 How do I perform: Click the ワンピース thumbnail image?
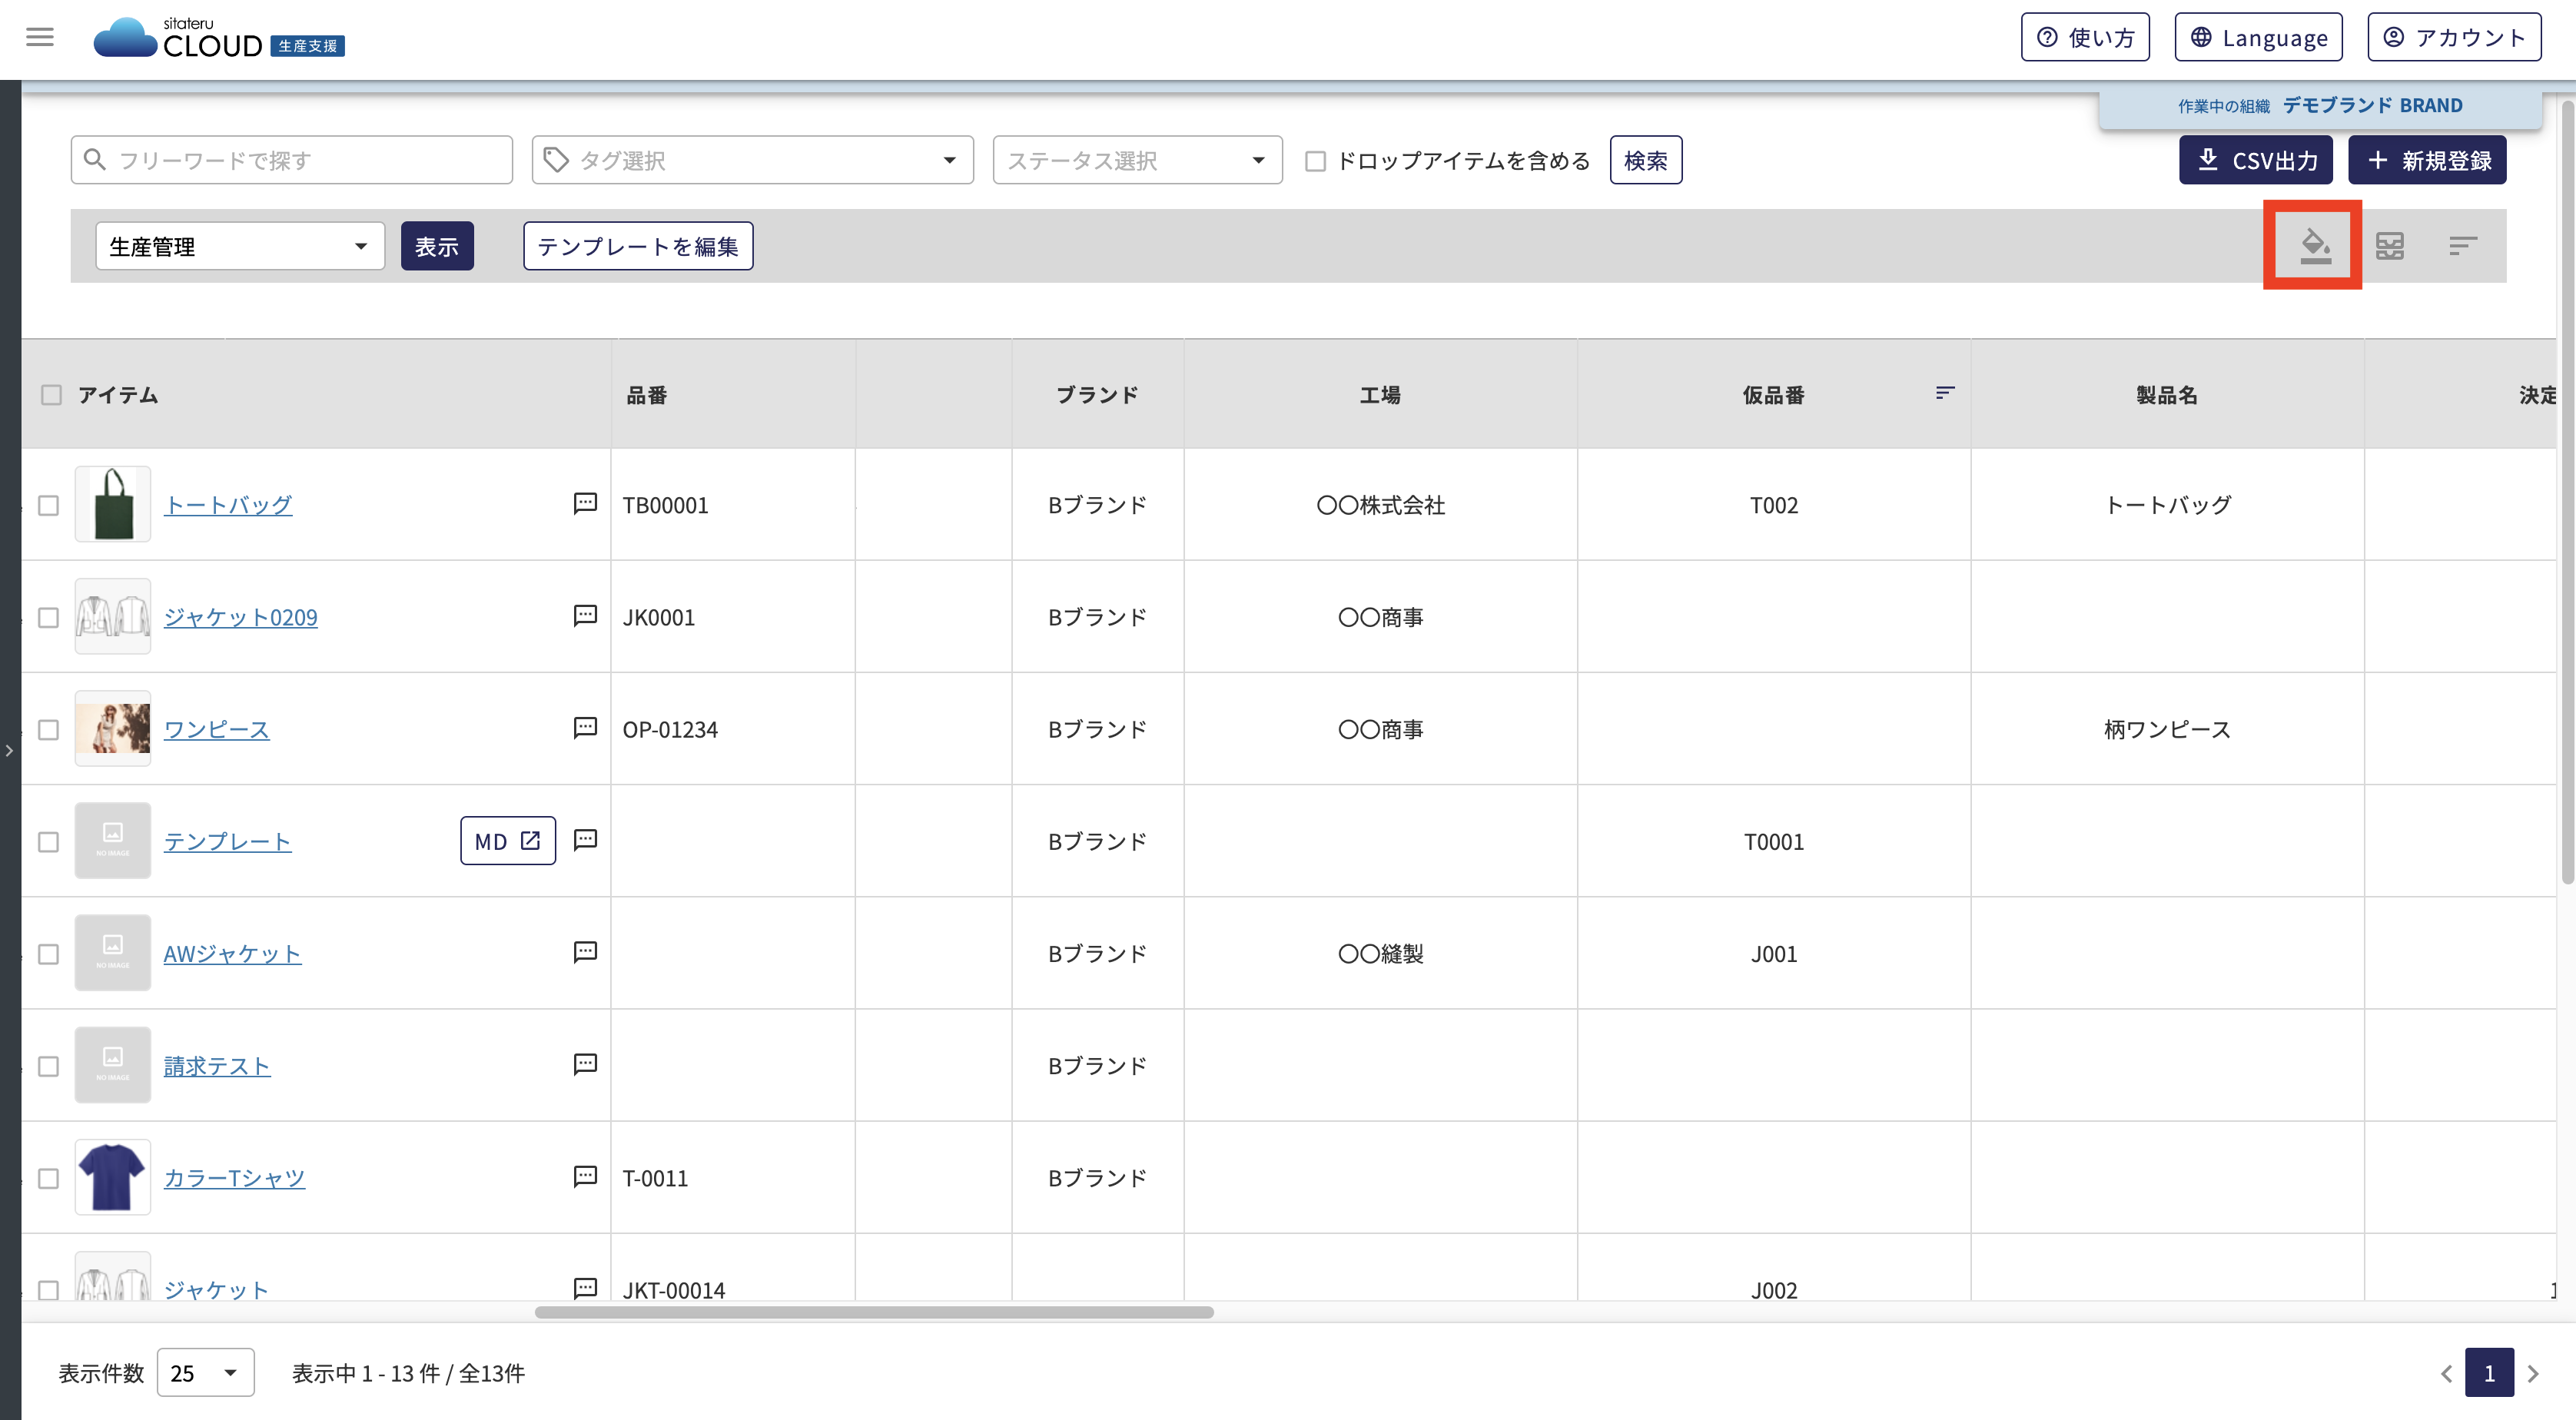113,728
